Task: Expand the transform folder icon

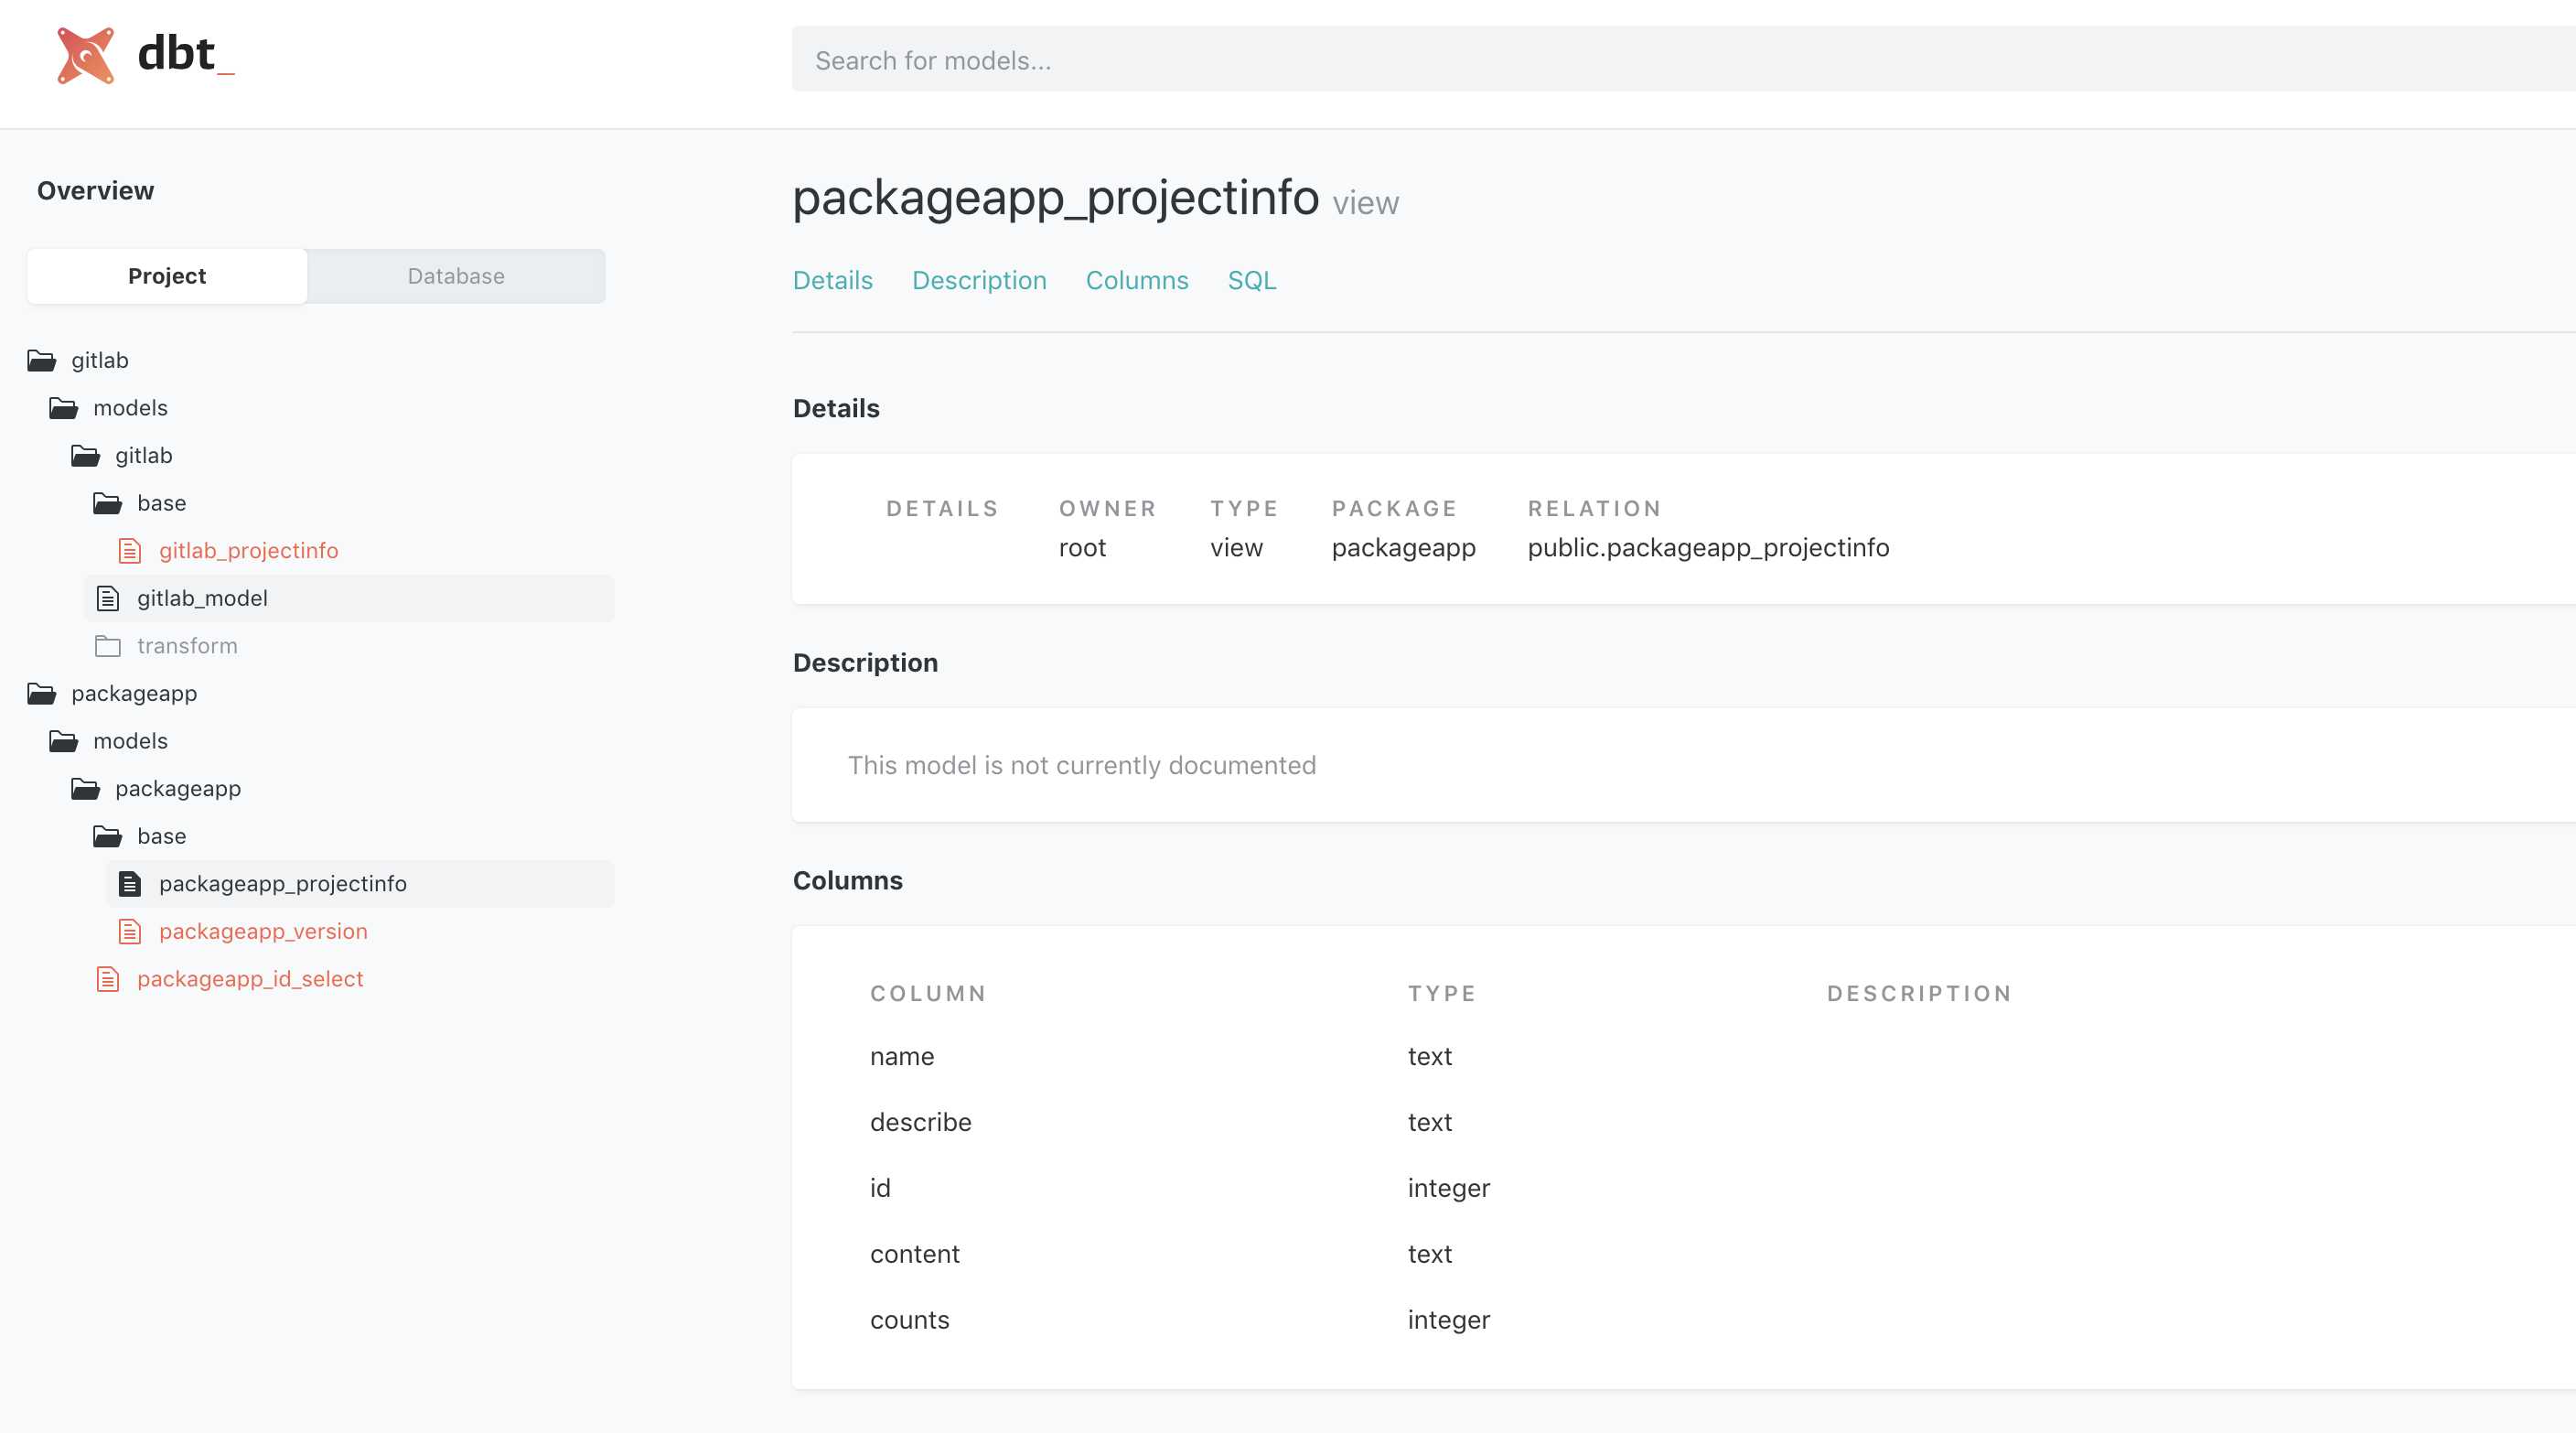Action: 107,646
